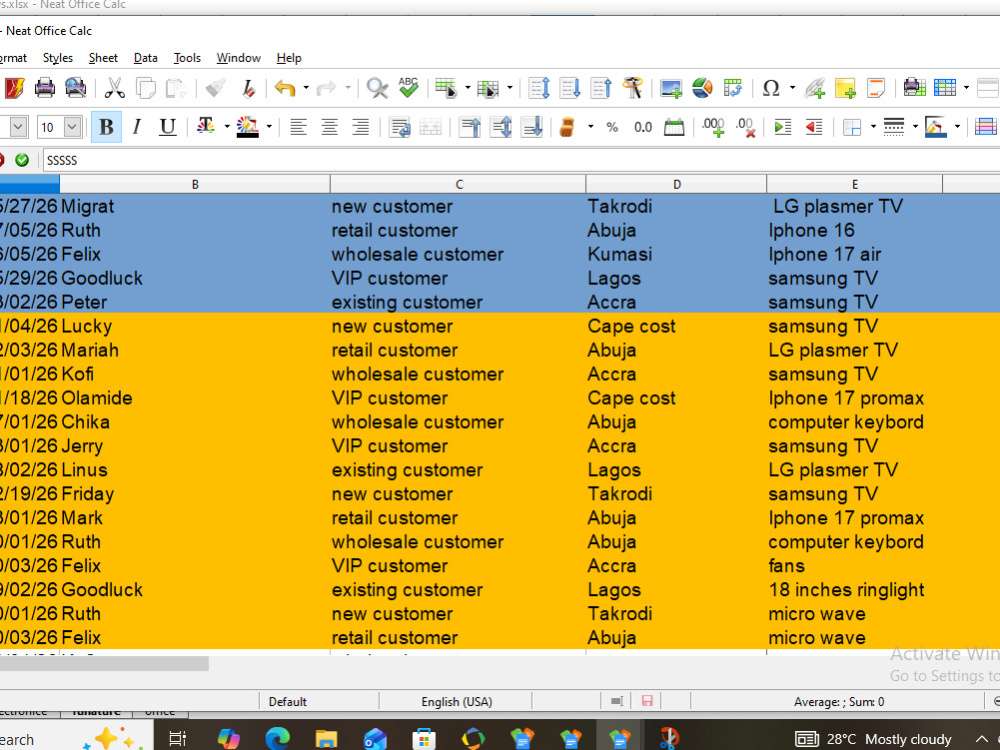Image resolution: width=1000 pixels, height=750 pixels.
Task: Click the English (USA) language status field
Action: click(x=457, y=702)
